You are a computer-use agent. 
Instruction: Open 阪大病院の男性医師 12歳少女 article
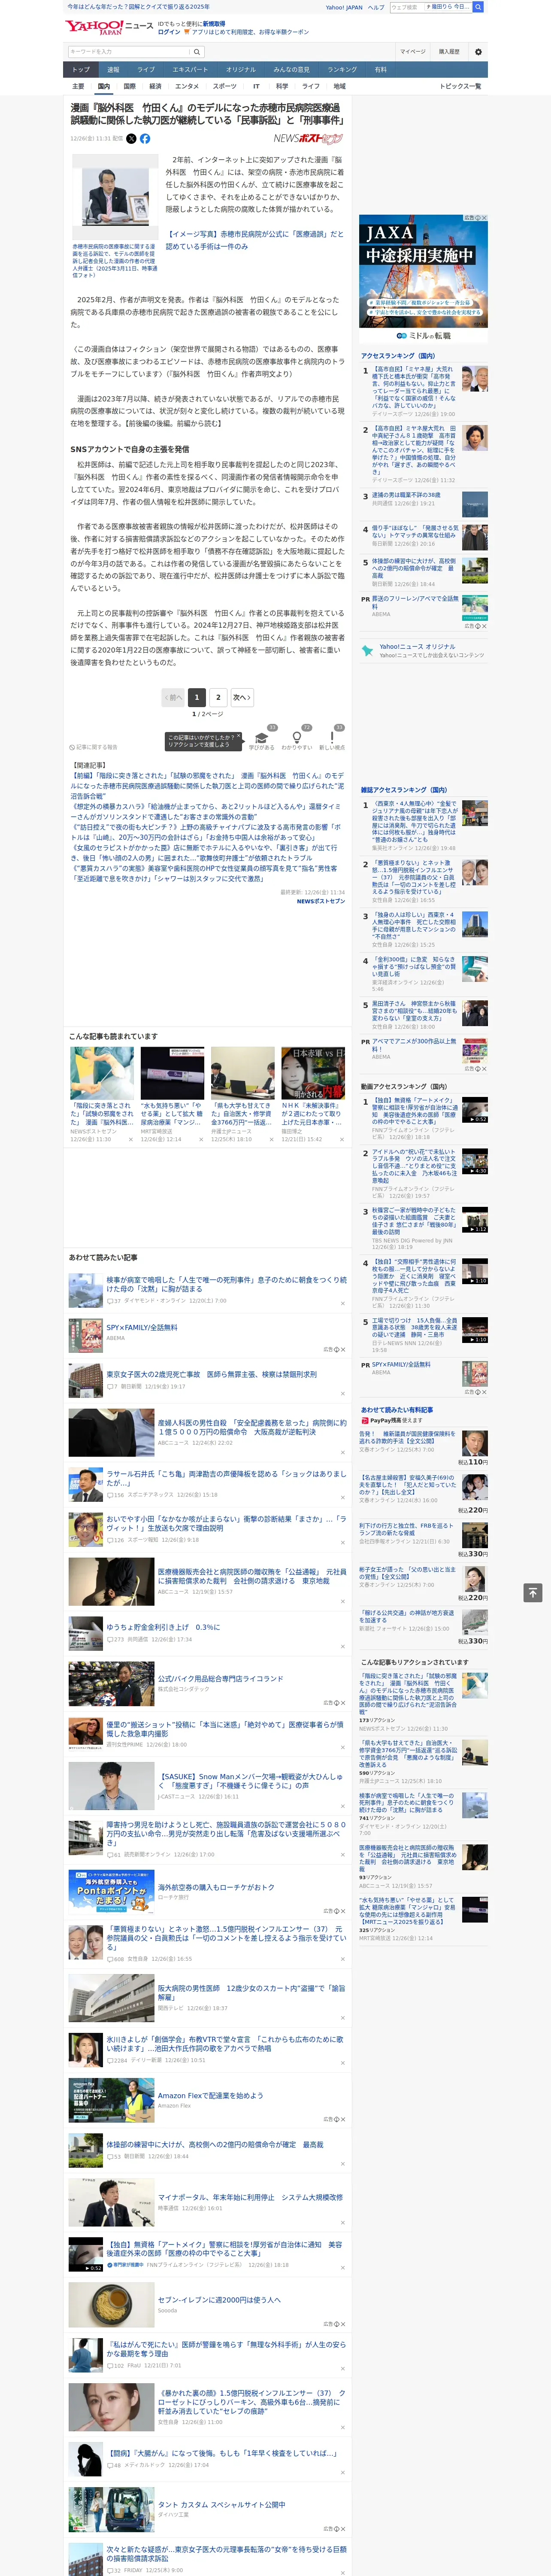point(251,1992)
